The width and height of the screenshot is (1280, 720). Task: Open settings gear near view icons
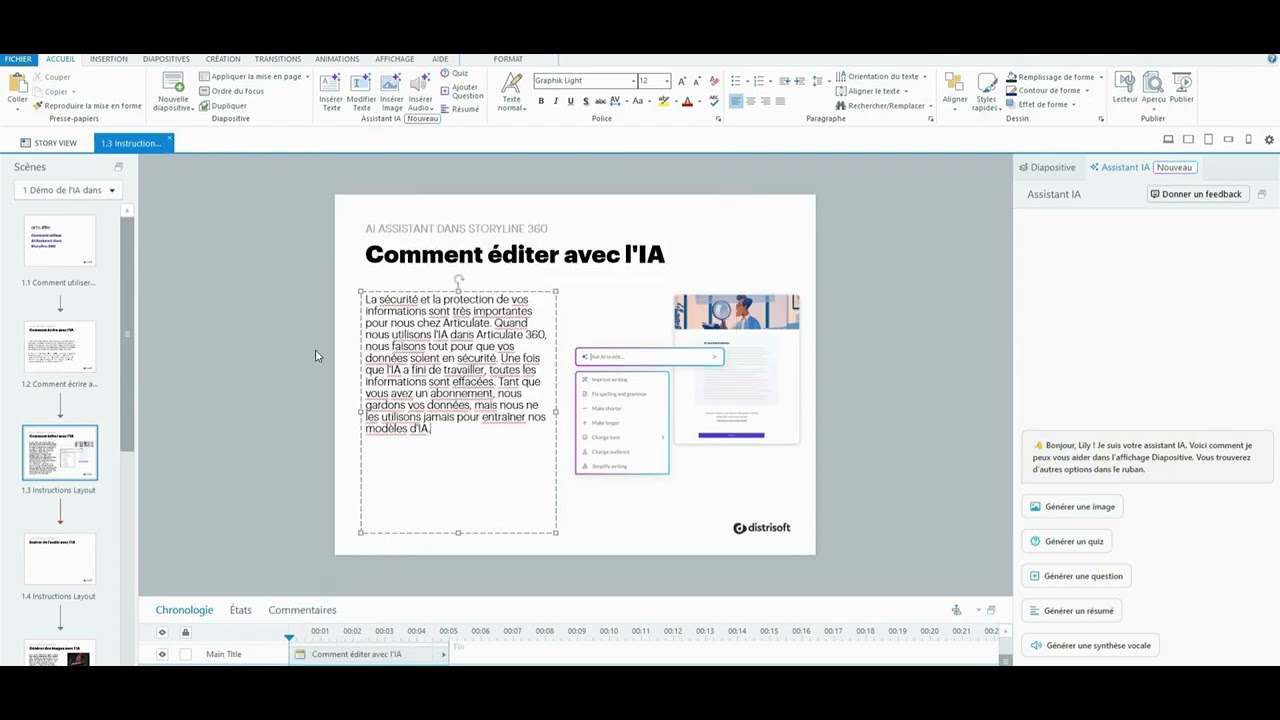pyautogui.click(x=1269, y=140)
